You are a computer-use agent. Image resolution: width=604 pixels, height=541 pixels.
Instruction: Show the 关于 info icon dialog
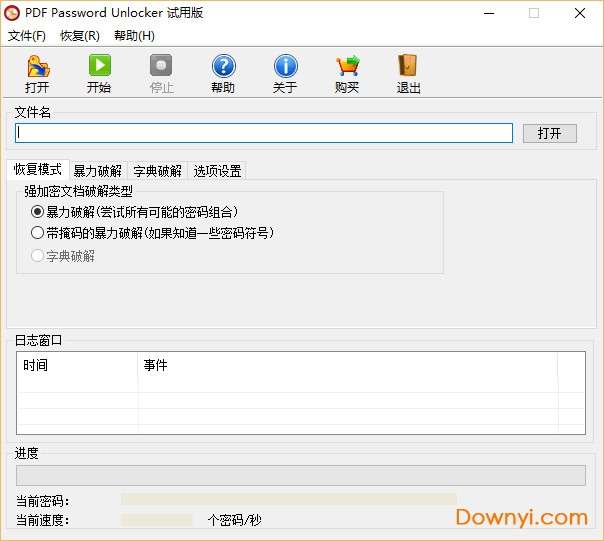click(285, 66)
